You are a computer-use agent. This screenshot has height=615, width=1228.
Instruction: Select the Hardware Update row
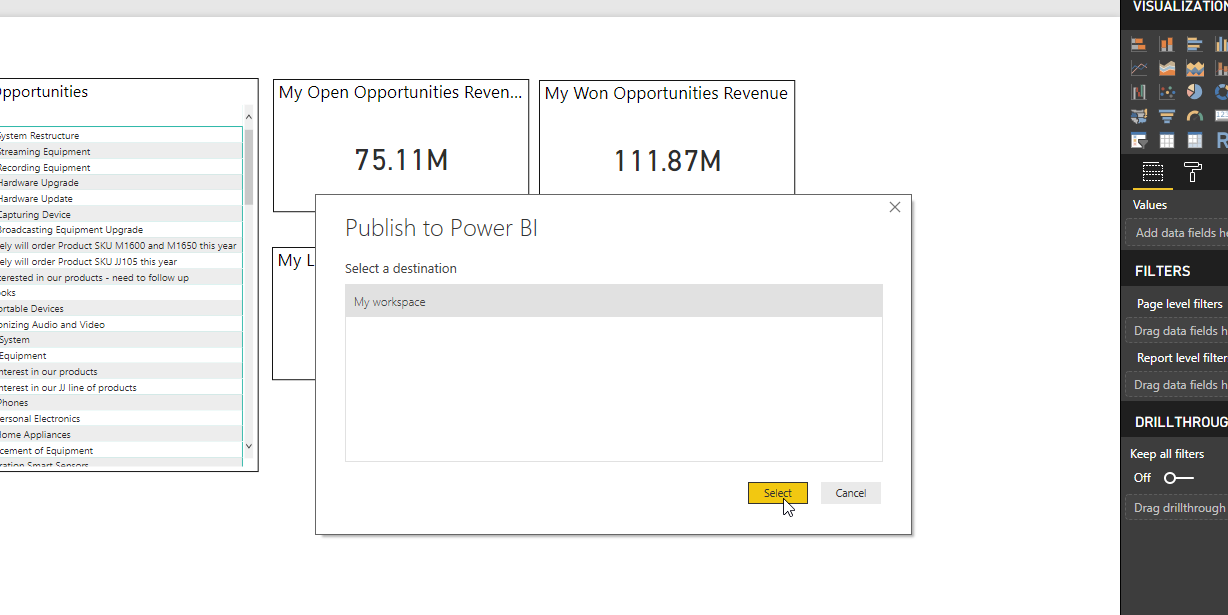[121, 198]
